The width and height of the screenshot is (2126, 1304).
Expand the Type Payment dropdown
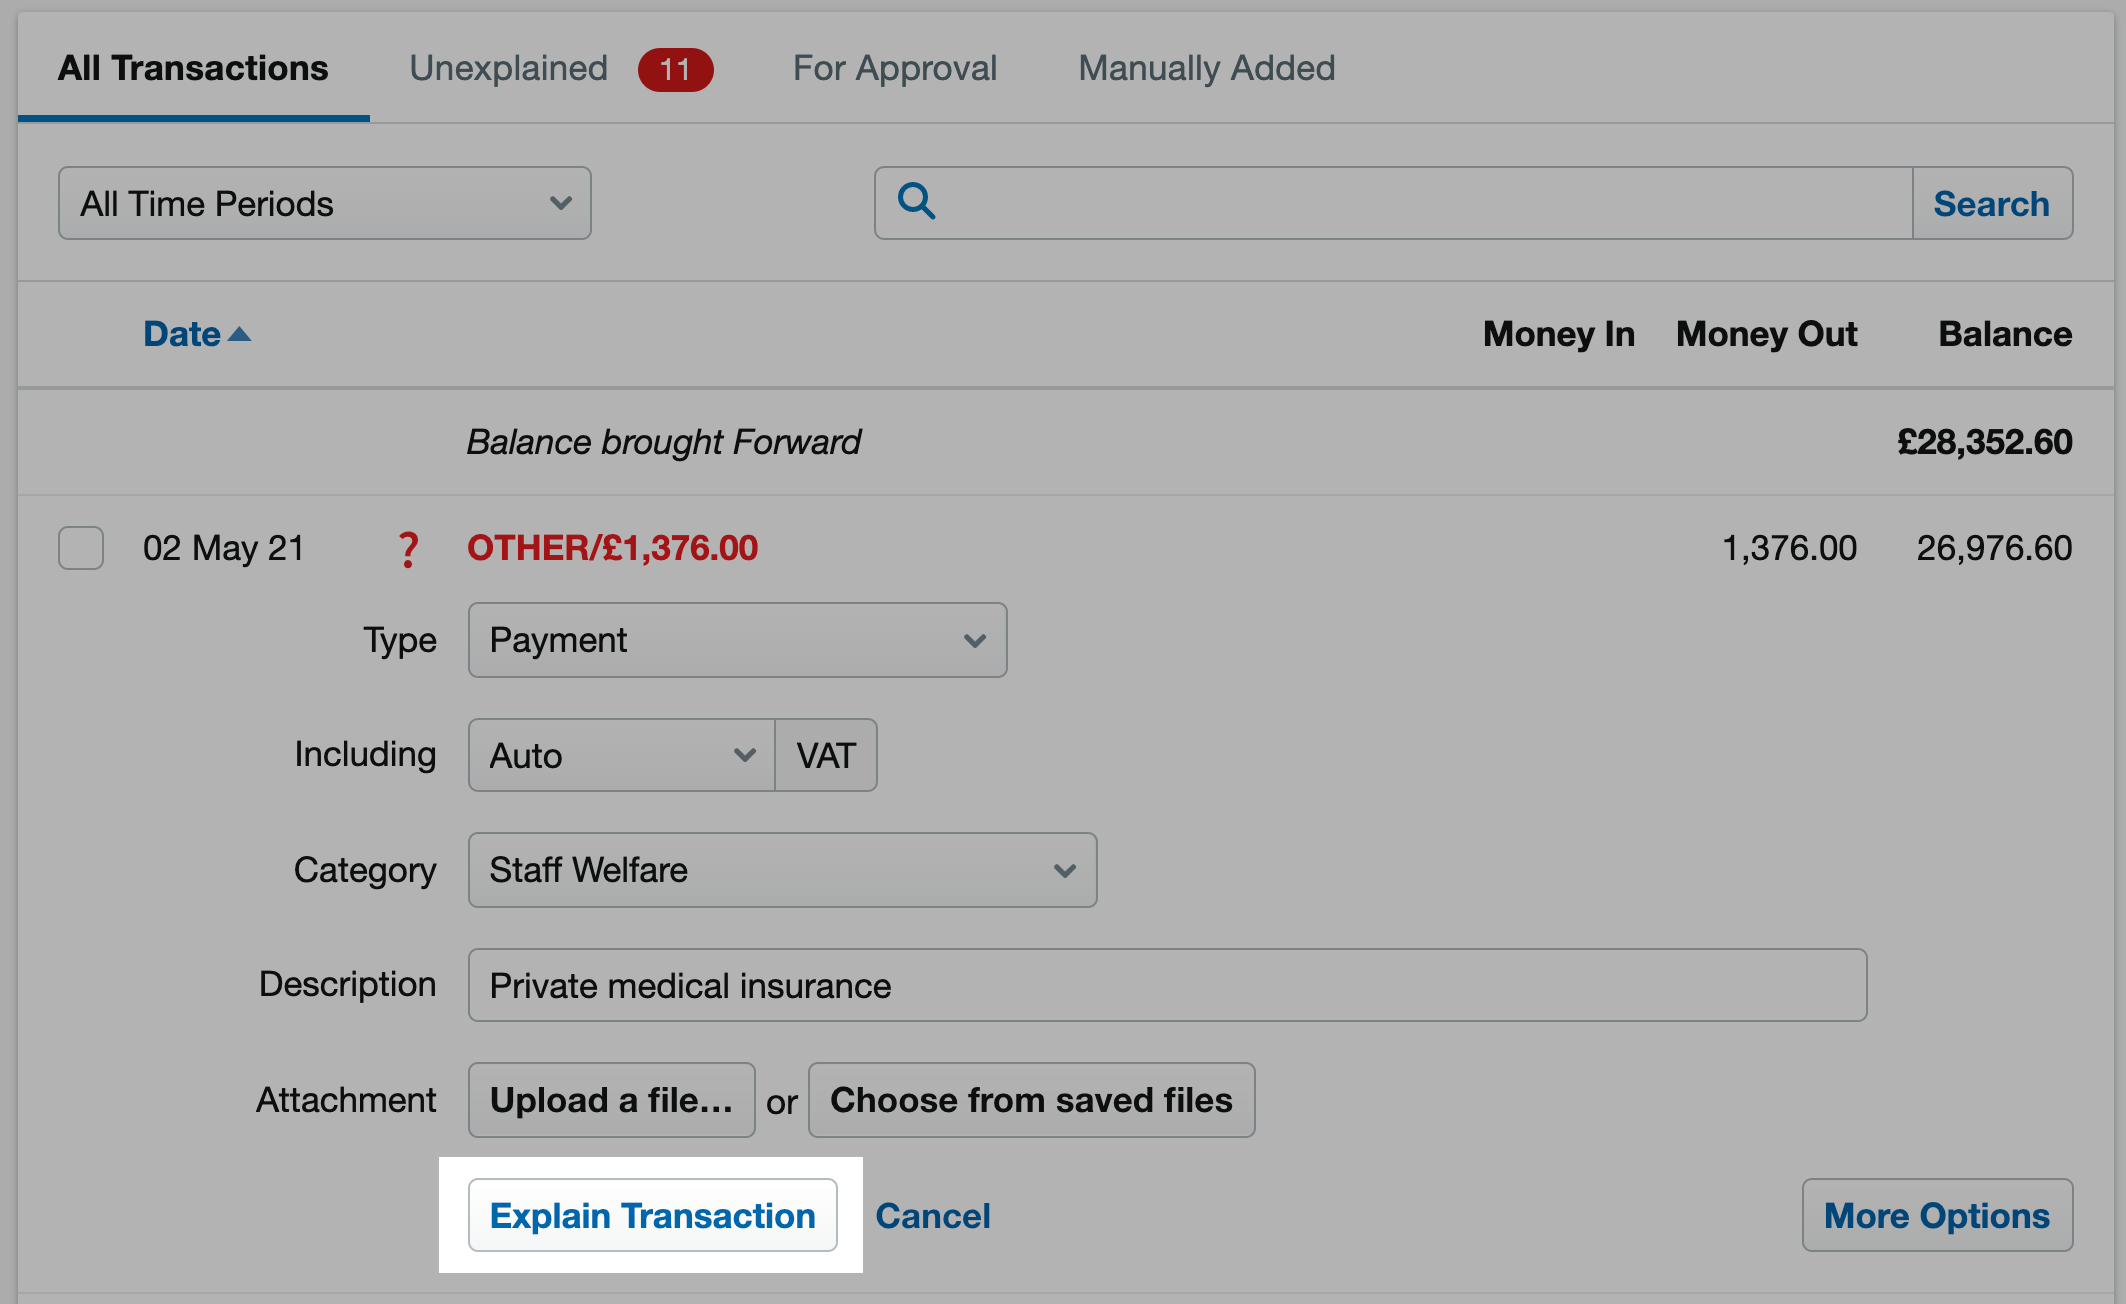(738, 640)
